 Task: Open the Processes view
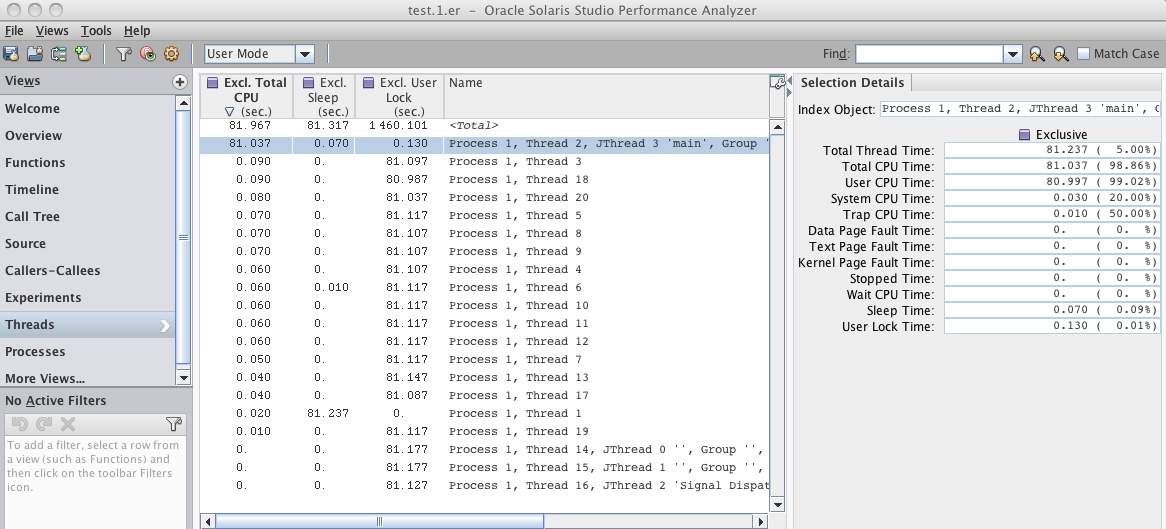pyautogui.click(x=88, y=352)
